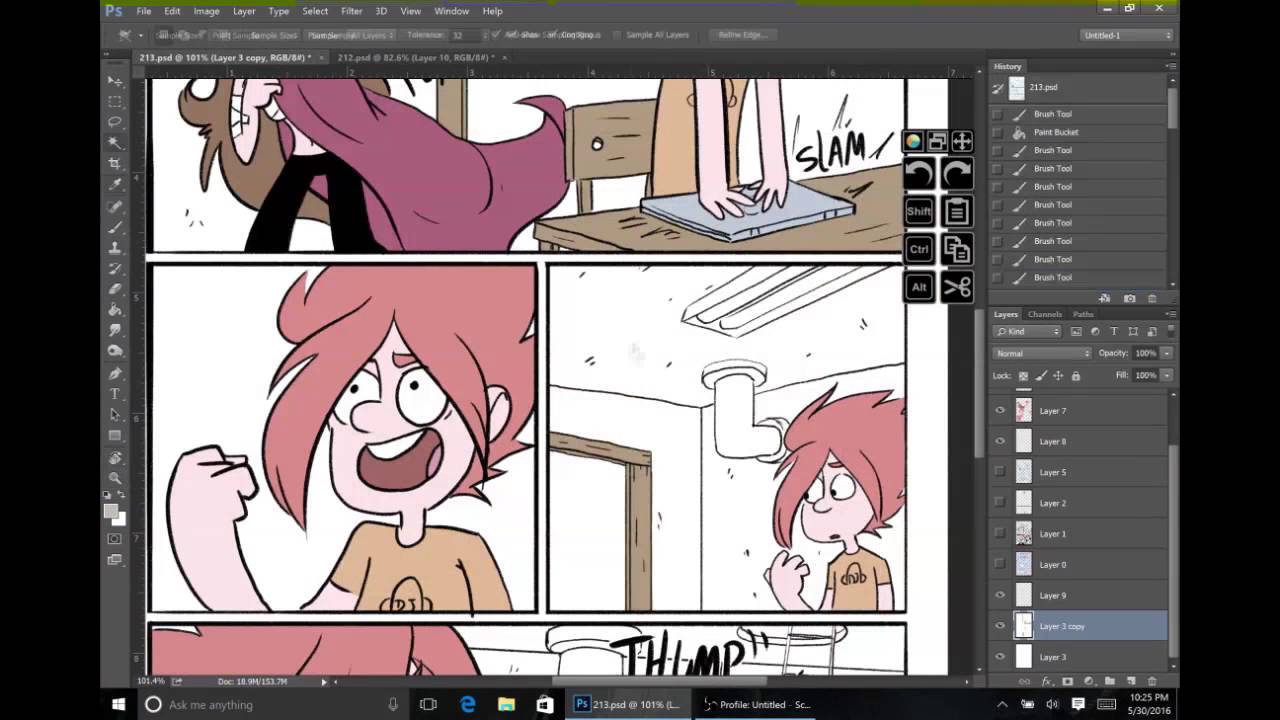Image resolution: width=1280 pixels, height=720 pixels.
Task: Select the Move tool
Action: (x=115, y=80)
